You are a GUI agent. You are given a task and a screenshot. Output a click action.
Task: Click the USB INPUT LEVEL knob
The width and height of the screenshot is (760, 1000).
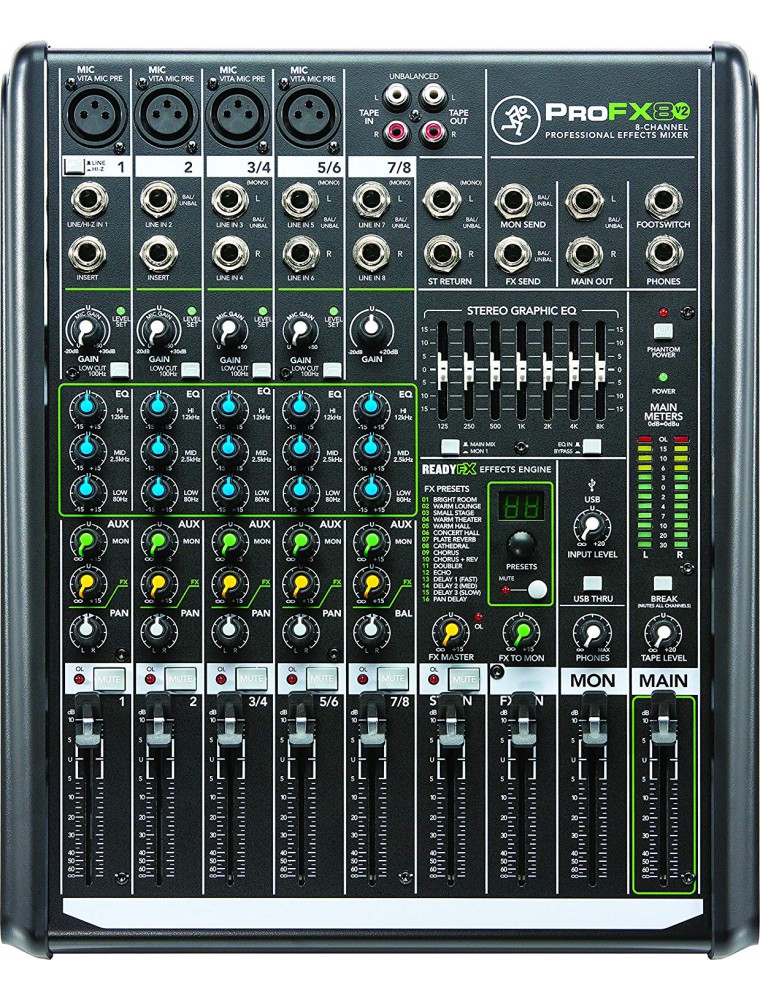pyautogui.click(x=592, y=526)
